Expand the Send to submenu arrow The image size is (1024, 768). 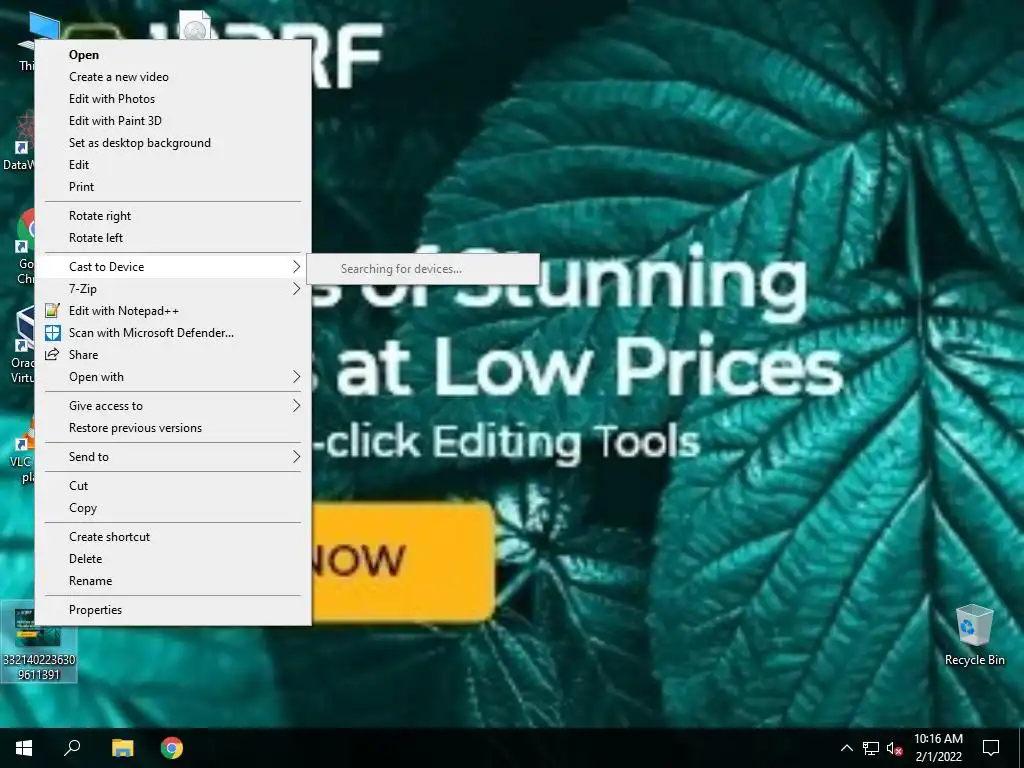pyautogui.click(x=296, y=457)
